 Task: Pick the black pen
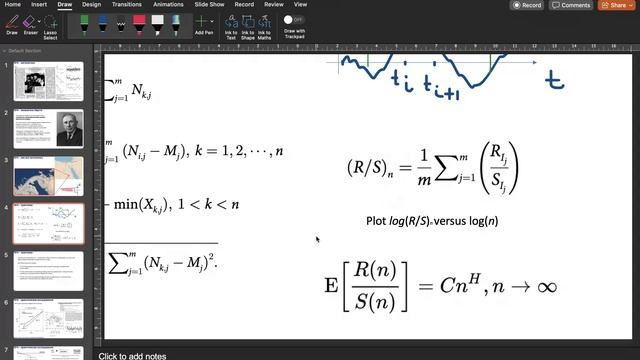(x=121, y=25)
